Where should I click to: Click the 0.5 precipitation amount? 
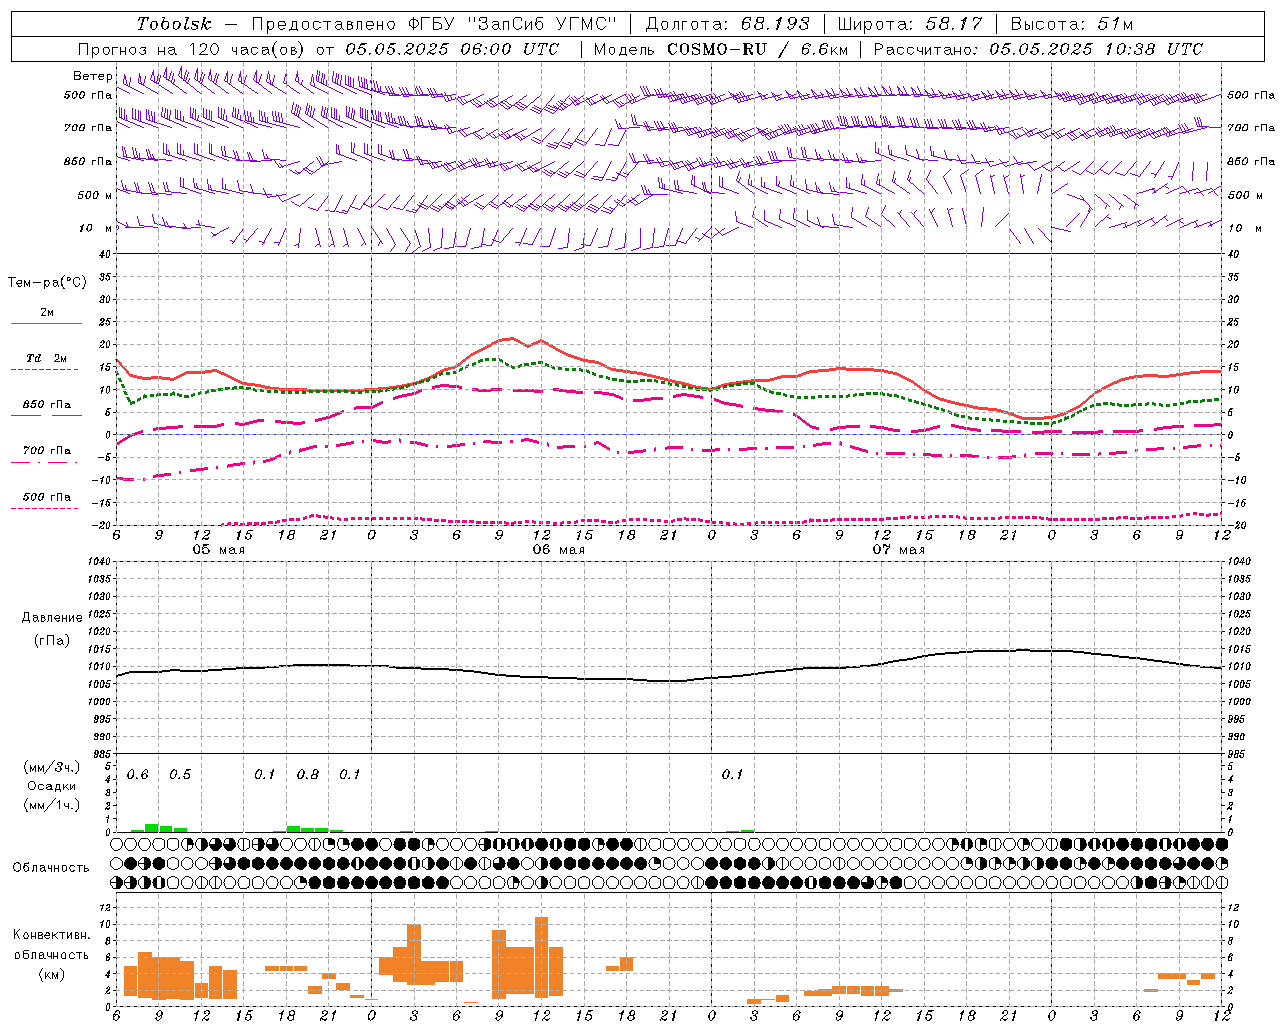click(180, 775)
